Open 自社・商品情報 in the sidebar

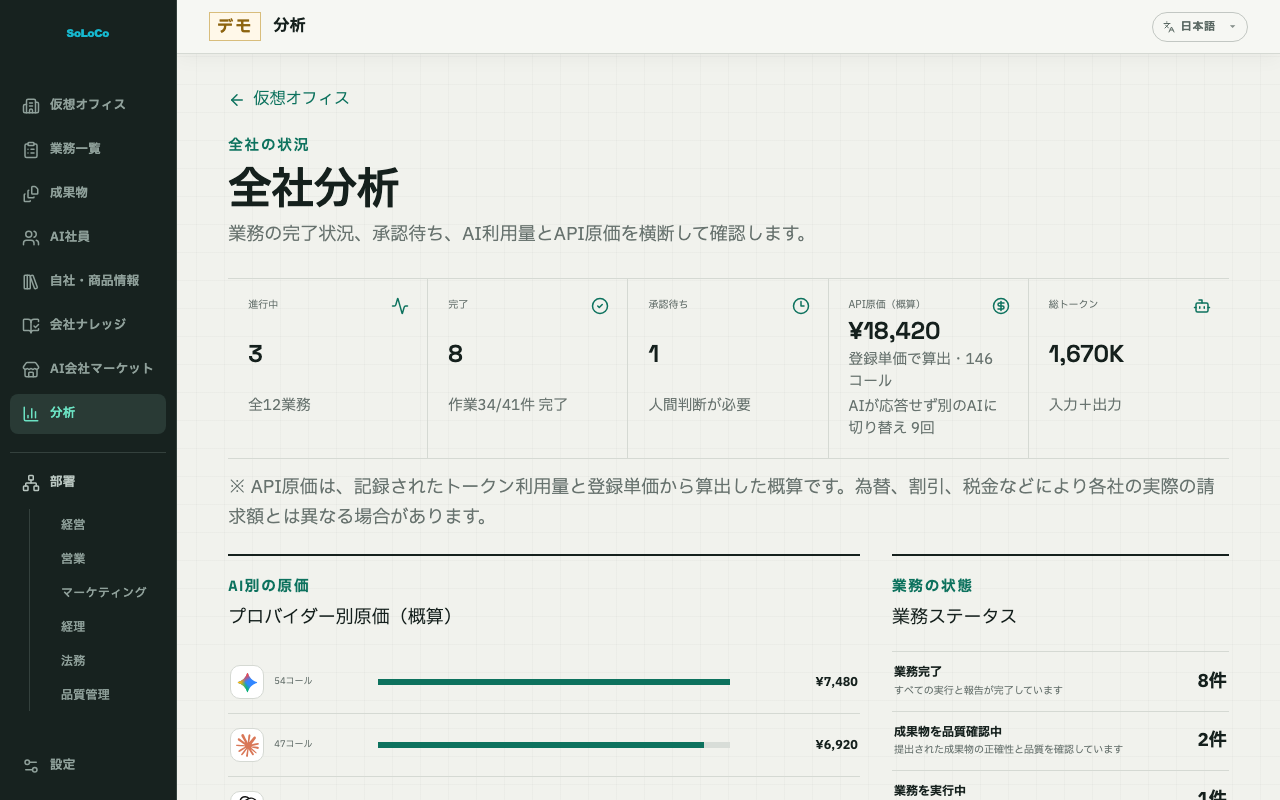click(88, 281)
